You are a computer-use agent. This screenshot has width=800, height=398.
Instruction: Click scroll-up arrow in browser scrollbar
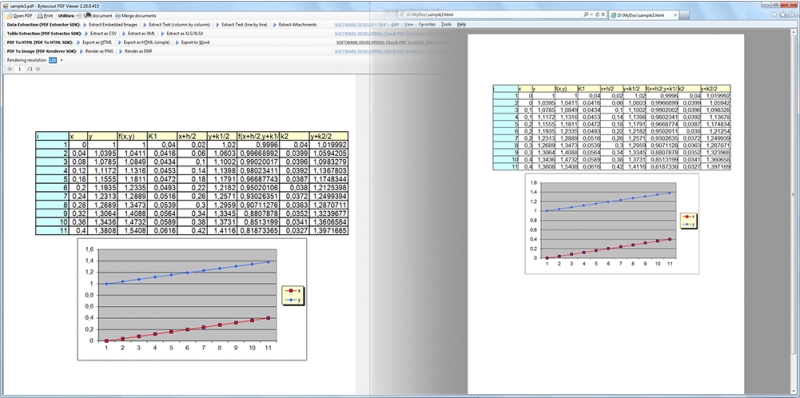(793, 32)
